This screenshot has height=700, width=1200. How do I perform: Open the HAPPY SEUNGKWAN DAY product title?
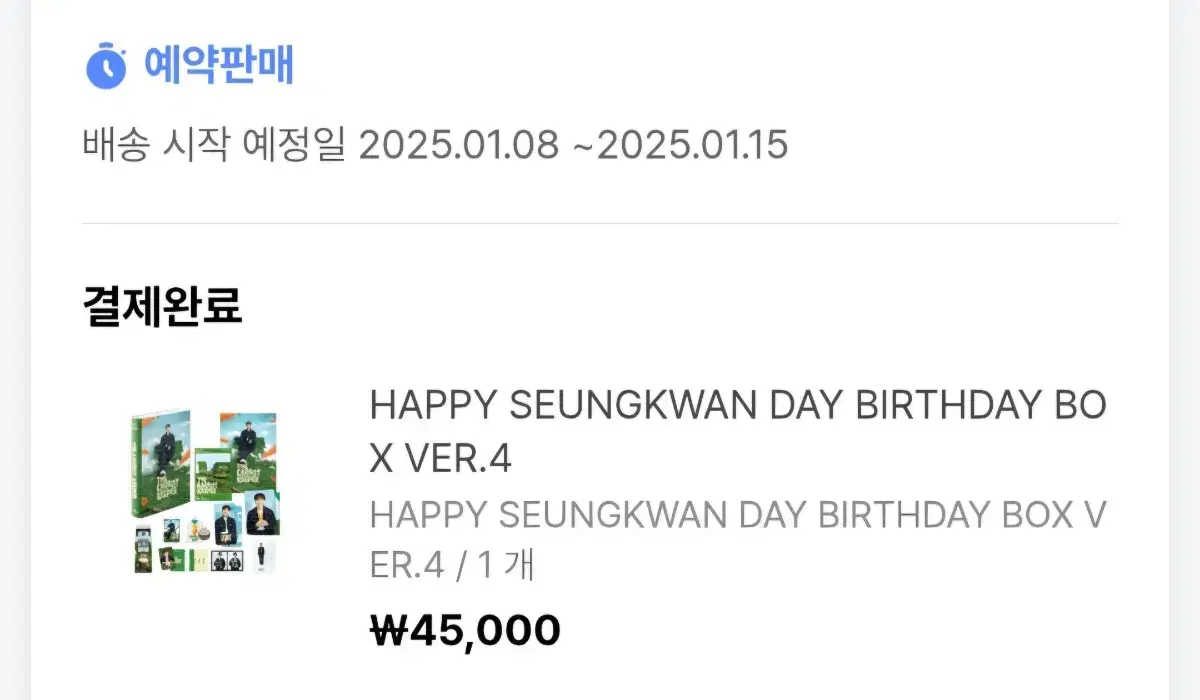(x=738, y=432)
